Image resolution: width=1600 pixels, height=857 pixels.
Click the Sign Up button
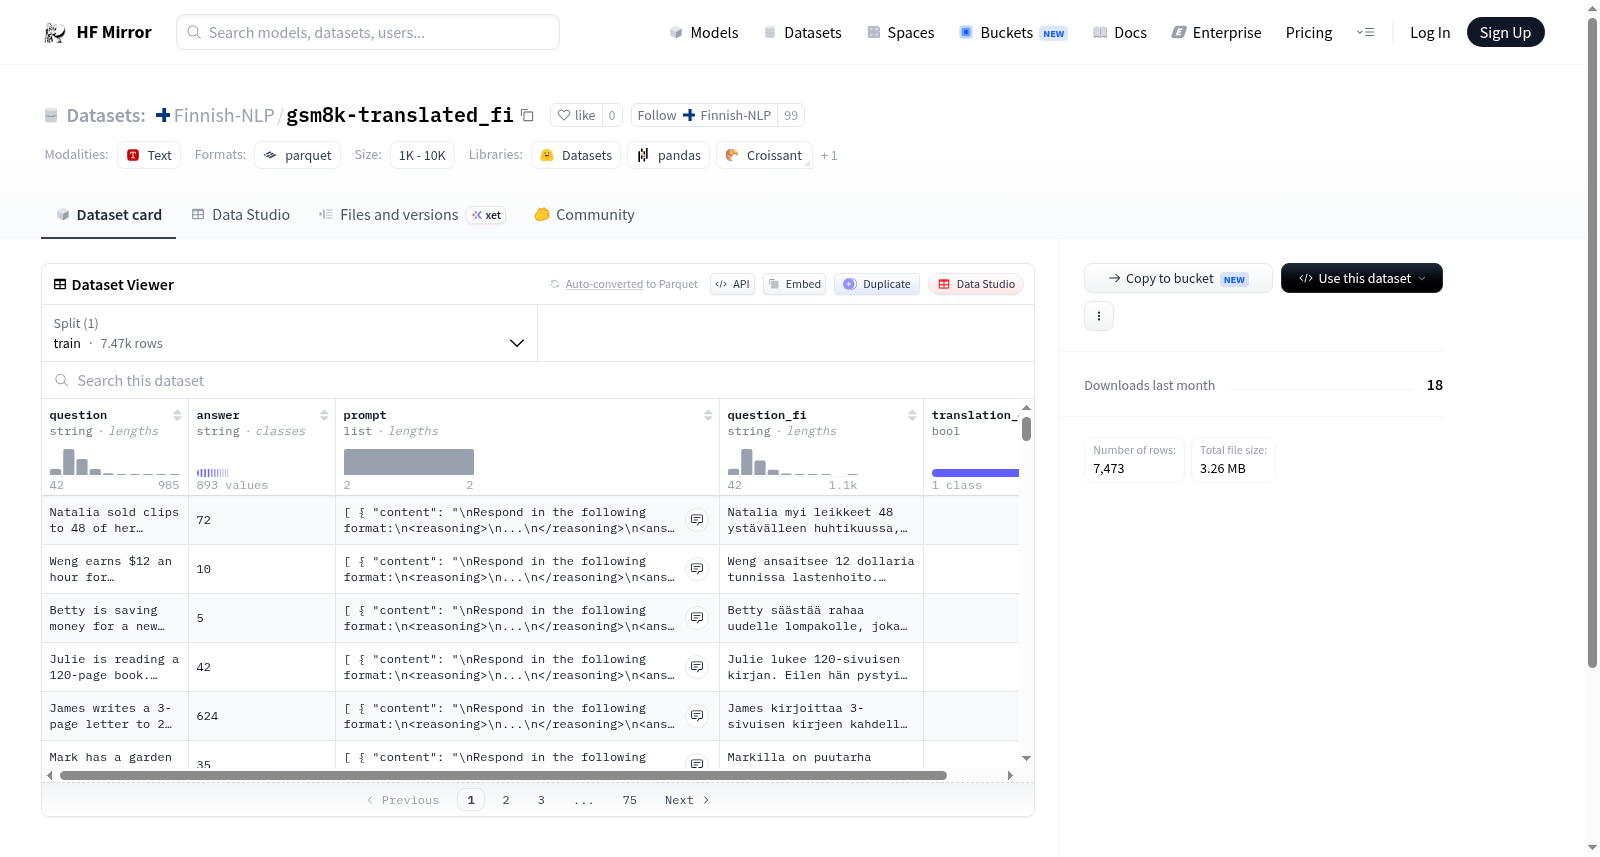tap(1506, 33)
